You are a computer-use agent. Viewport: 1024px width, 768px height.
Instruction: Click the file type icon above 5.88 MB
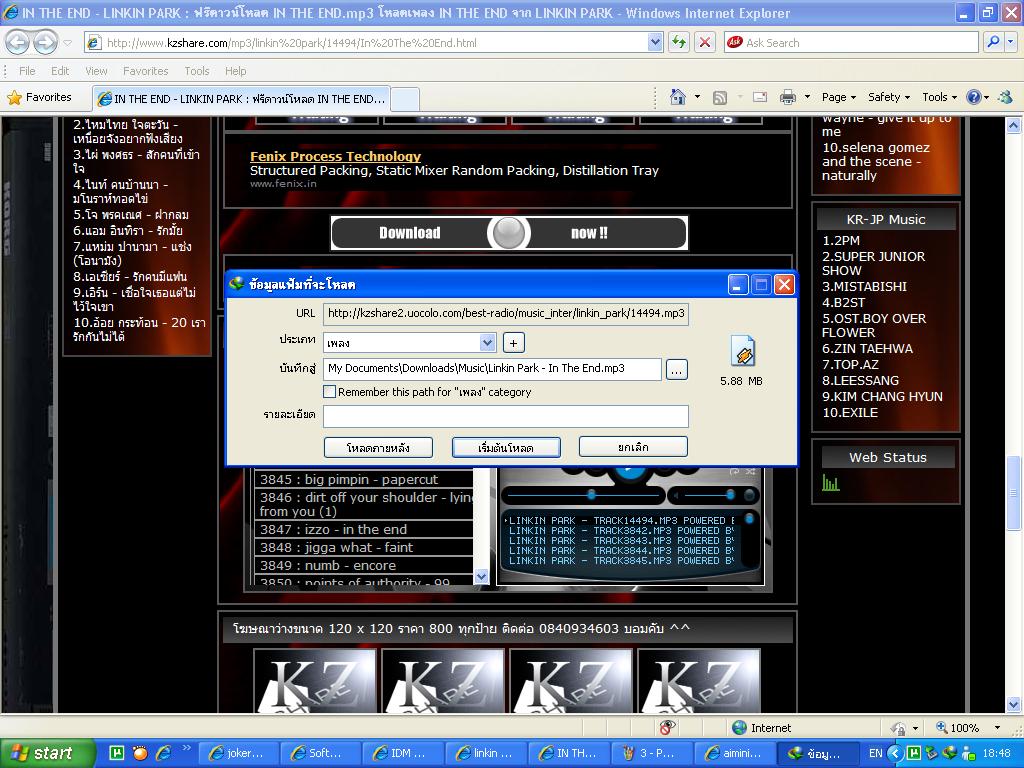pyautogui.click(x=743, y=351)
